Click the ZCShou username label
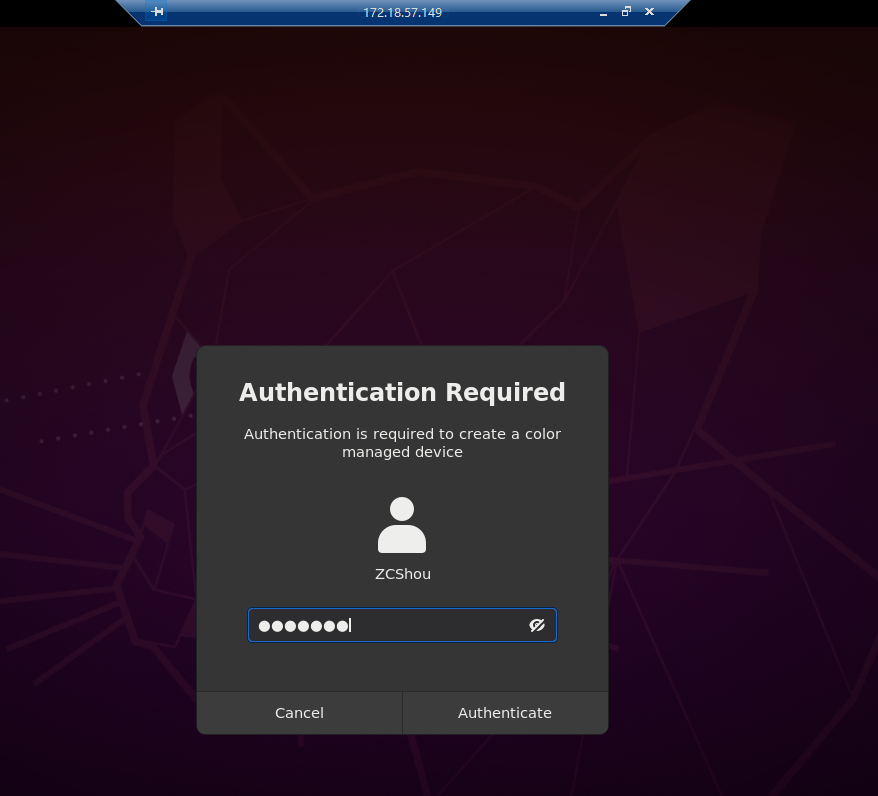 [x=402, y=573]
